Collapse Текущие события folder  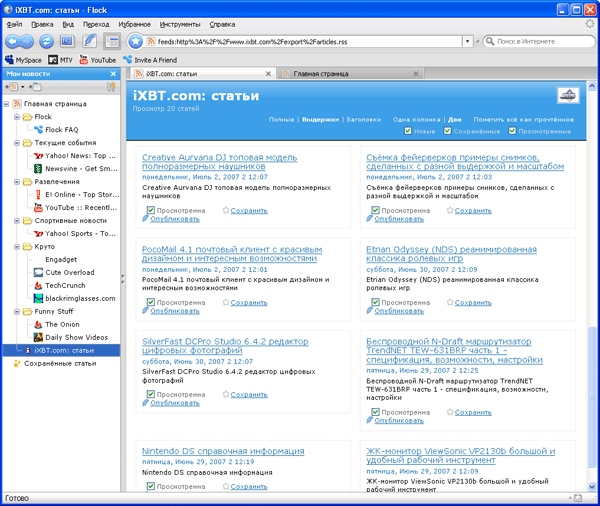pos(17,143)
